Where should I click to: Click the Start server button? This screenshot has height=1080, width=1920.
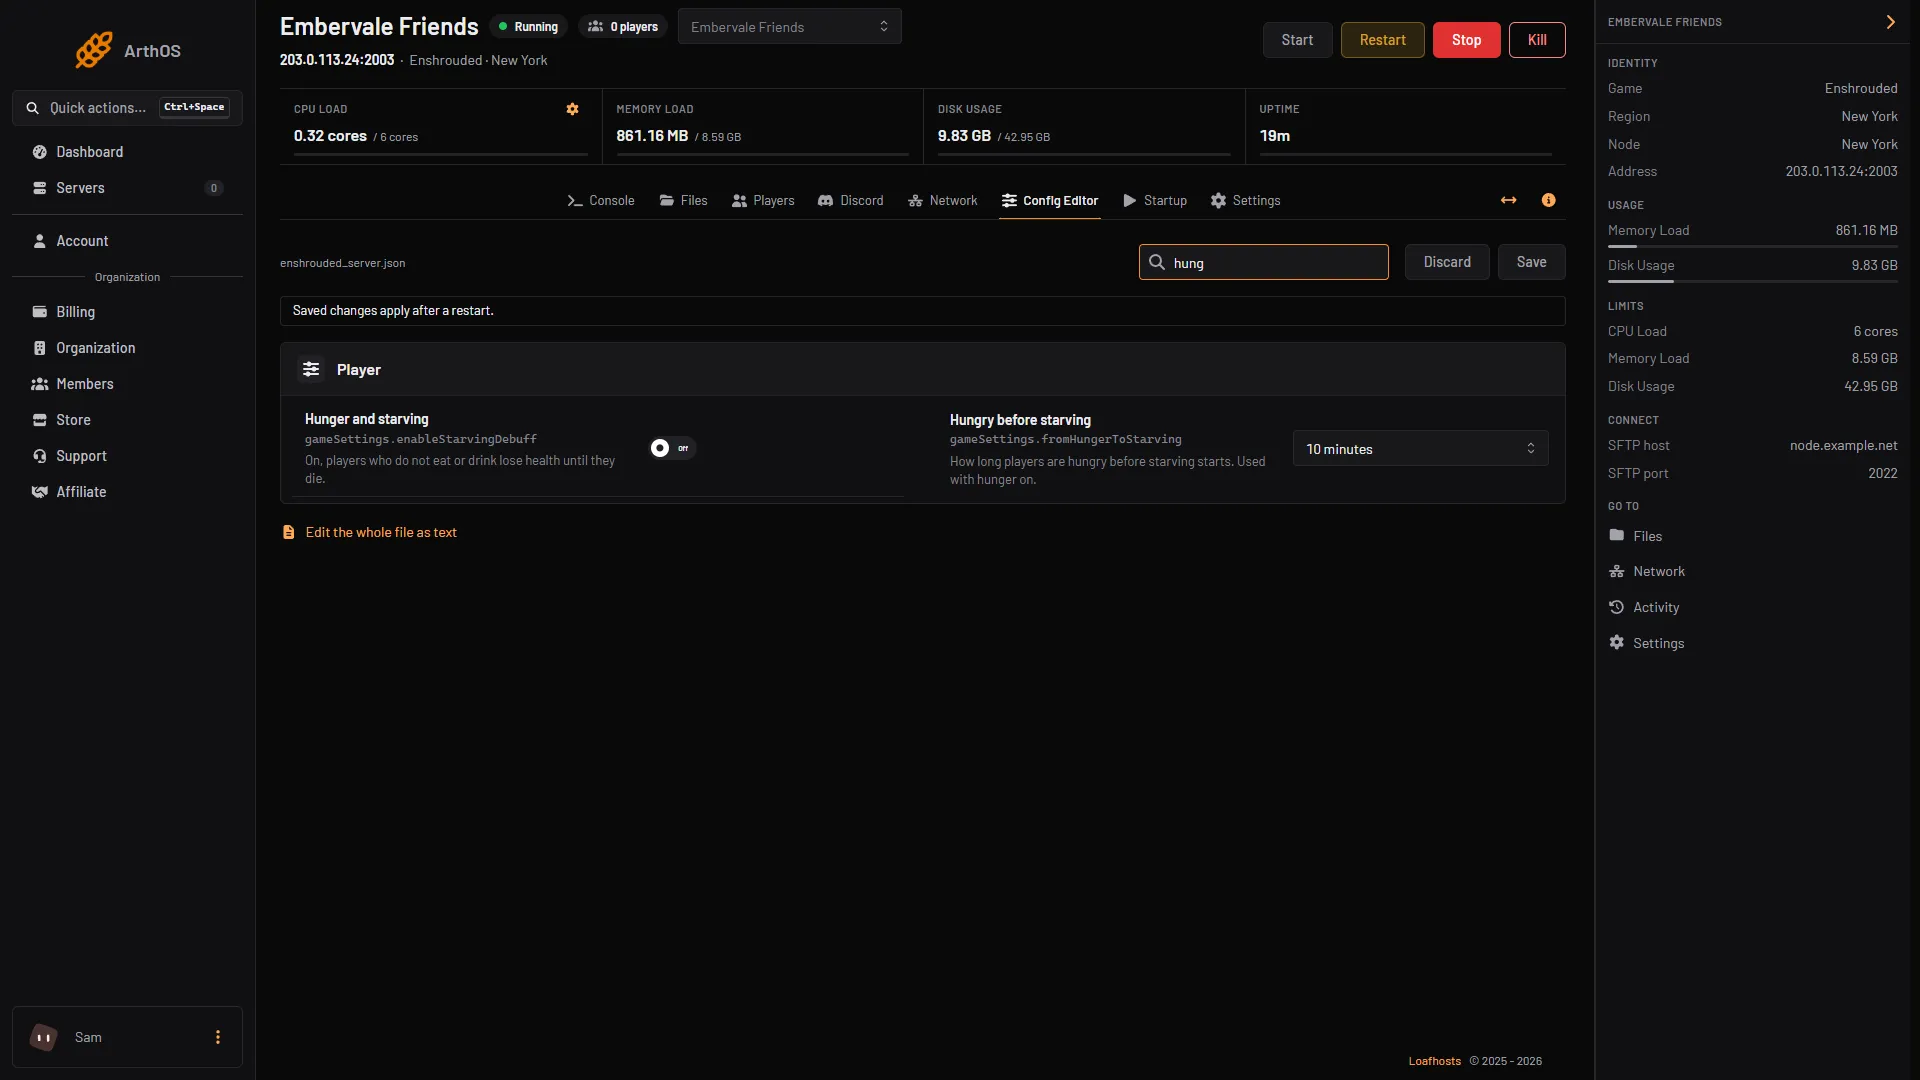tap(1297, 40)
